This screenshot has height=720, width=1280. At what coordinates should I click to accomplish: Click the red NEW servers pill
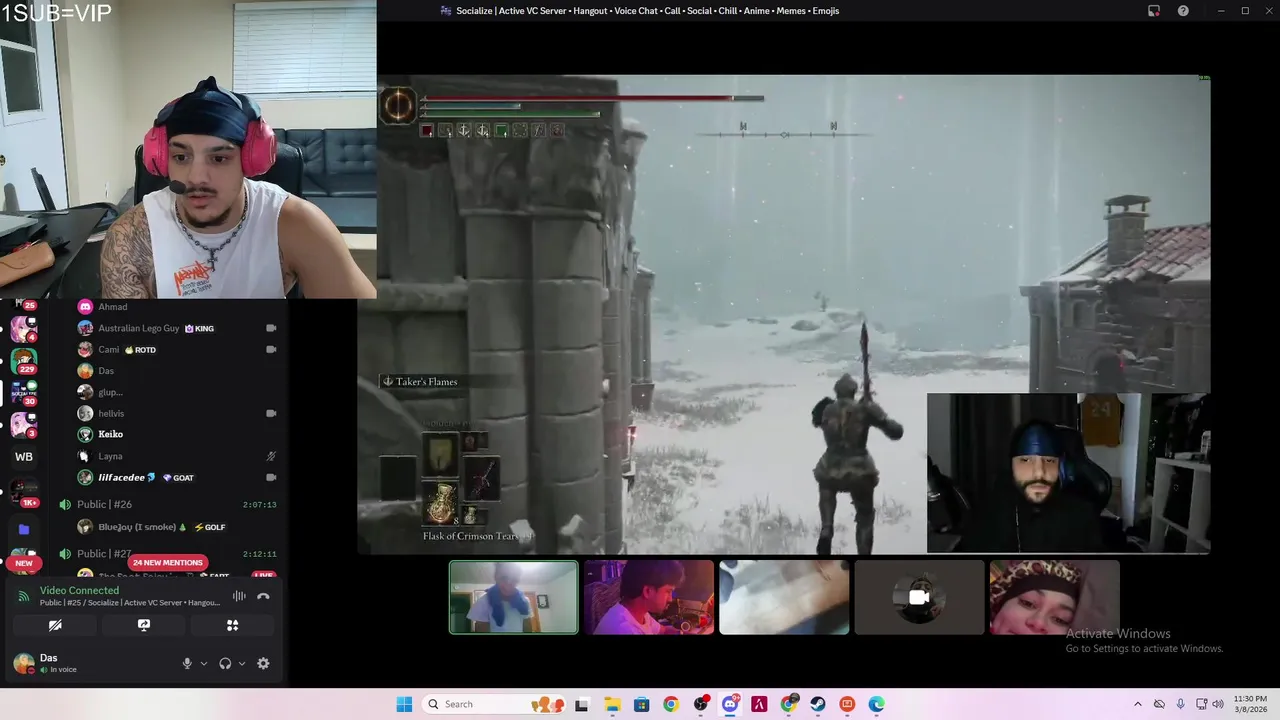pyautogui.click(x=24, y=563)
